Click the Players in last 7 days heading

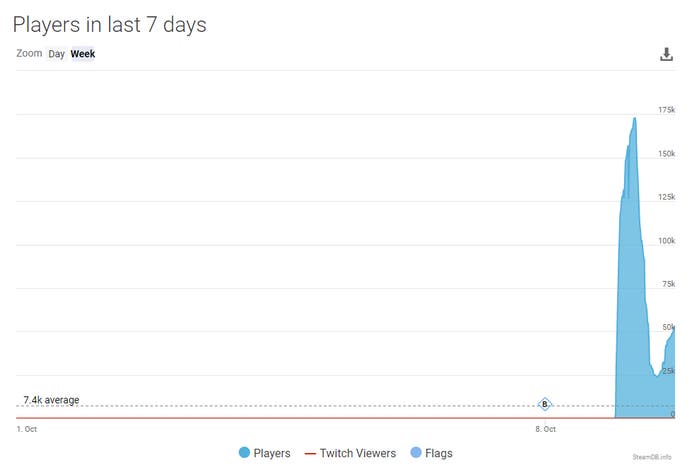110,25
